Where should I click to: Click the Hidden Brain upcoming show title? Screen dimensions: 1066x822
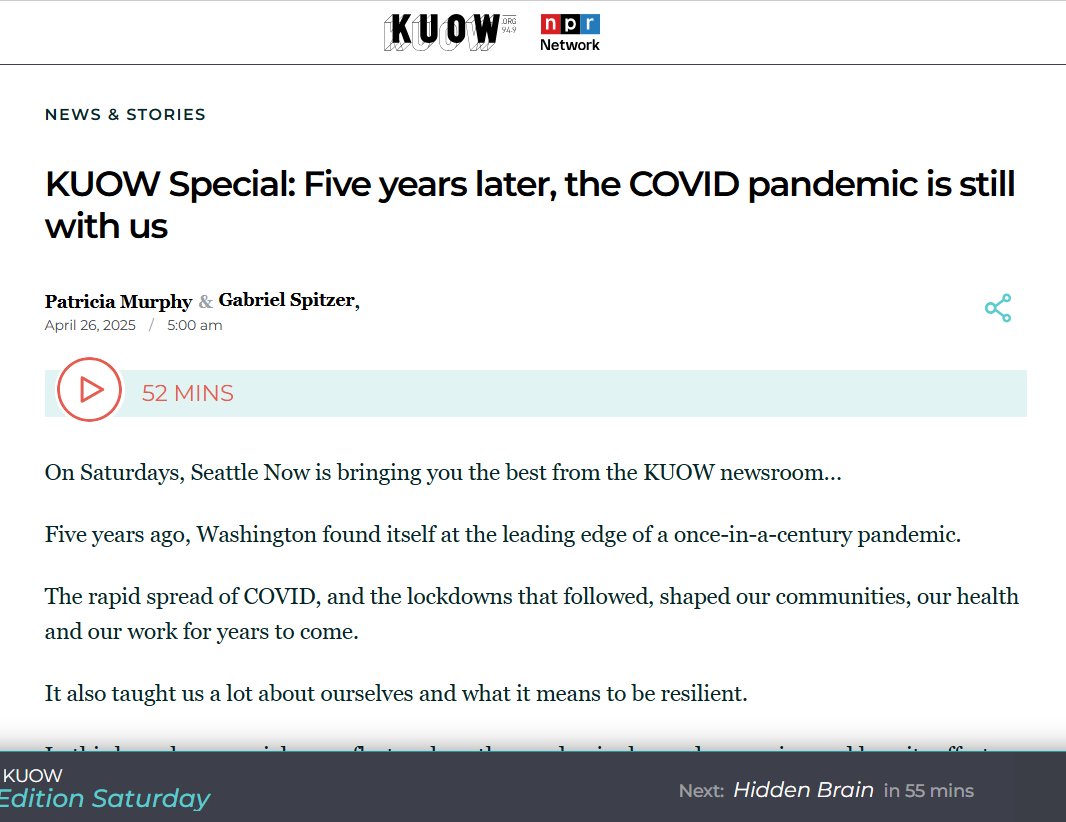coord(803,790)
